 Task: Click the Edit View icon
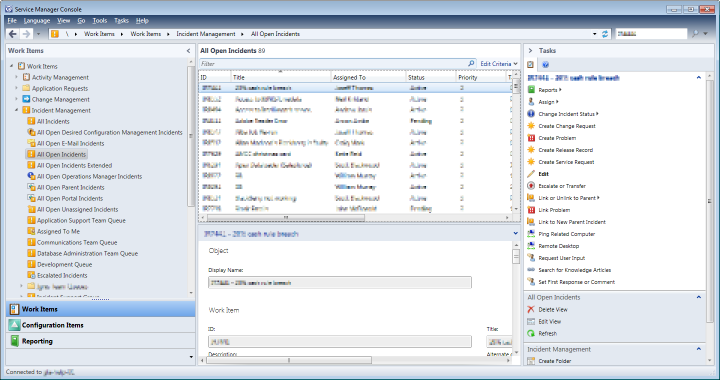[531, 321]
